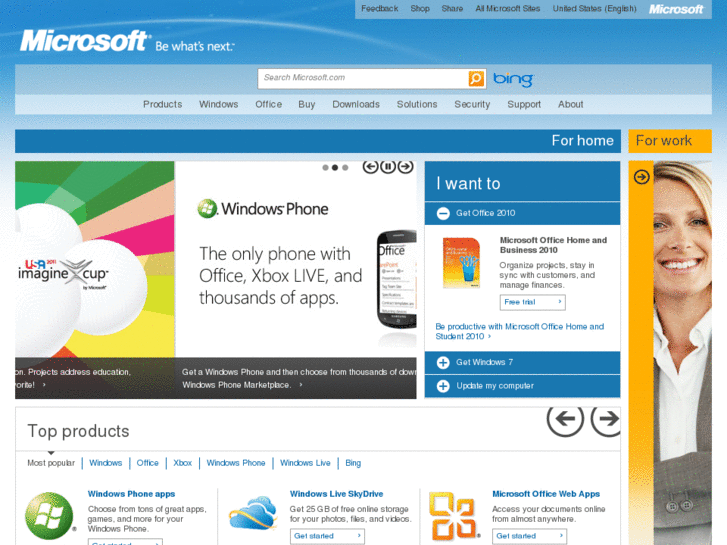Click the For work arrow icon
Screen dimensions: 727x545
click(642, 177)
